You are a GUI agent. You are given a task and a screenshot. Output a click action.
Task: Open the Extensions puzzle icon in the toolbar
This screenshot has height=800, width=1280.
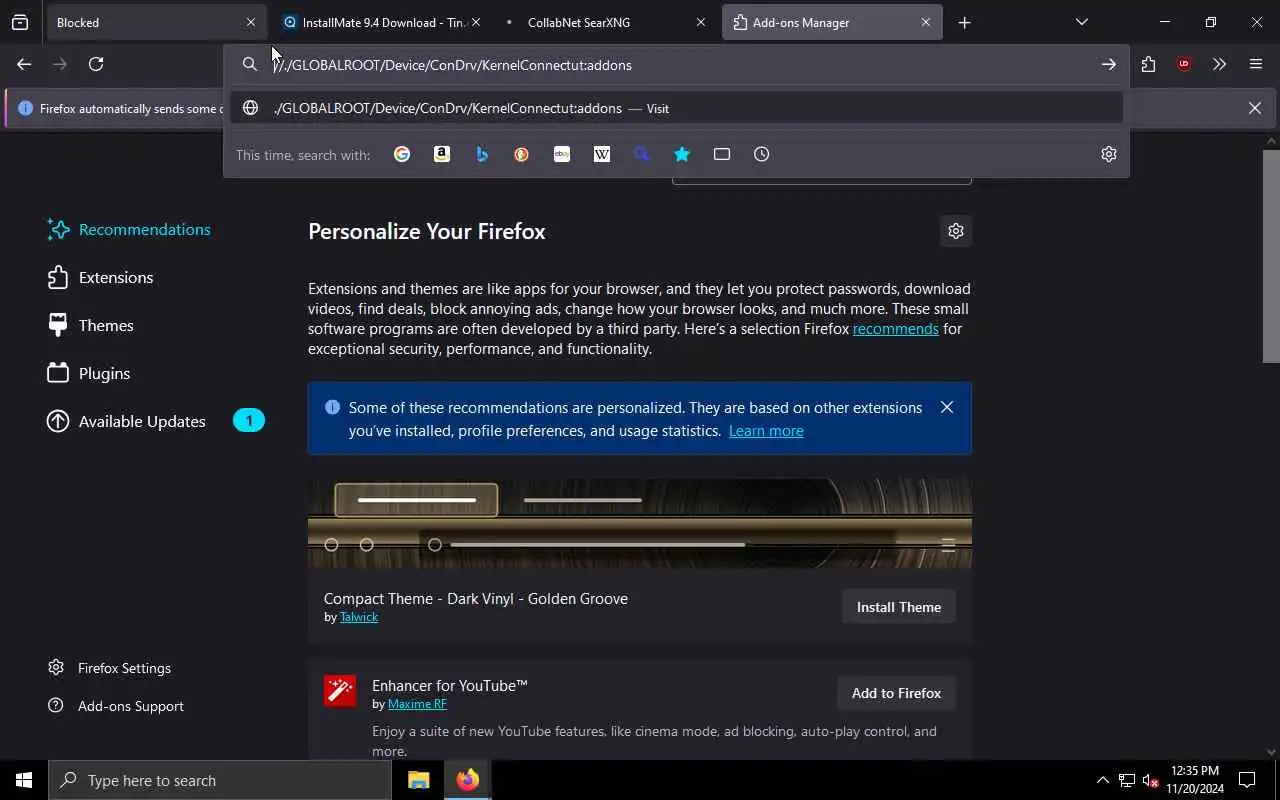tap(1148, 64)
